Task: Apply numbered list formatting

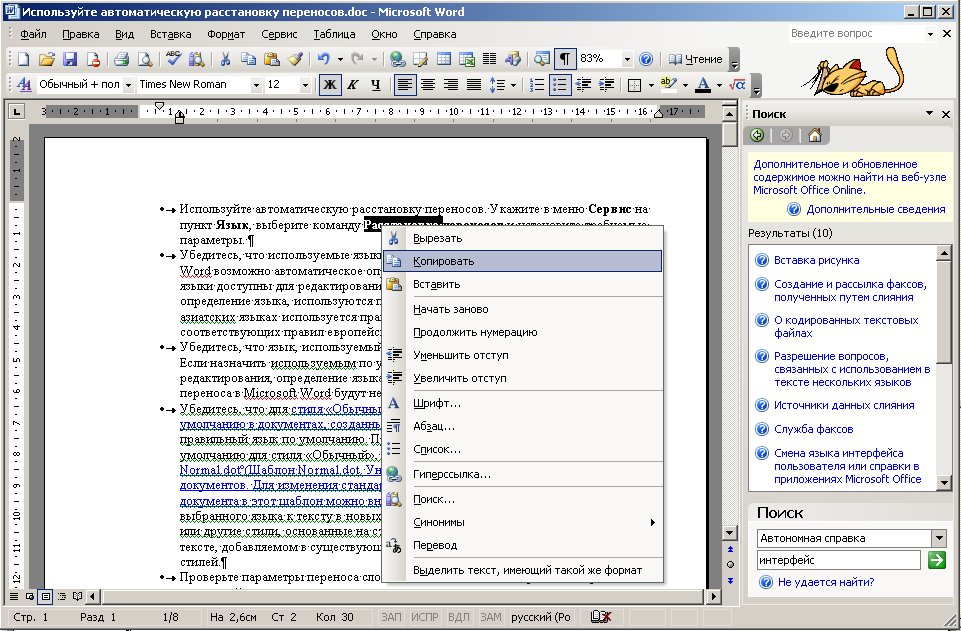Action: point(536,85)
